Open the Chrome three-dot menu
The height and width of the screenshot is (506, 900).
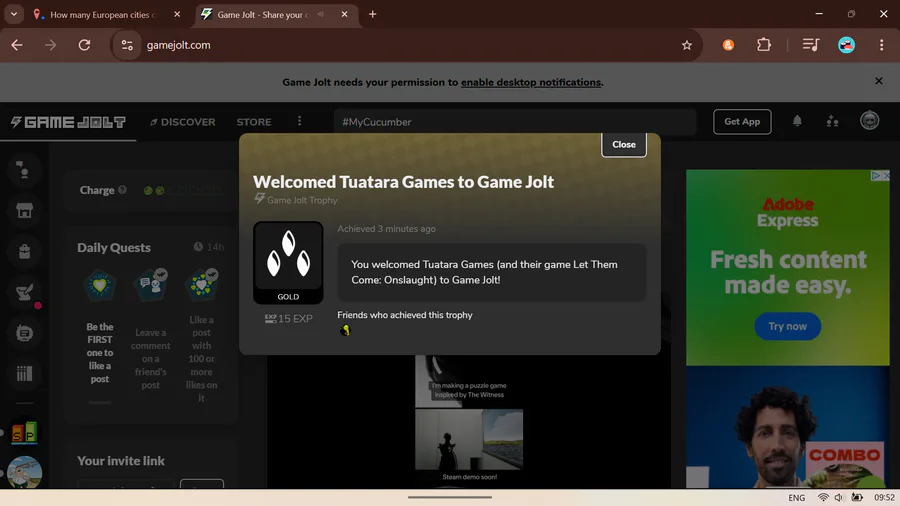pyautogui.click(x=882, y=45)
